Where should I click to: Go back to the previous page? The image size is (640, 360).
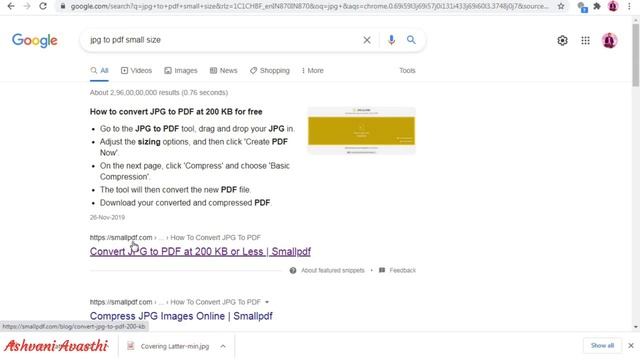pyautogui.click(x=11, y=6)
